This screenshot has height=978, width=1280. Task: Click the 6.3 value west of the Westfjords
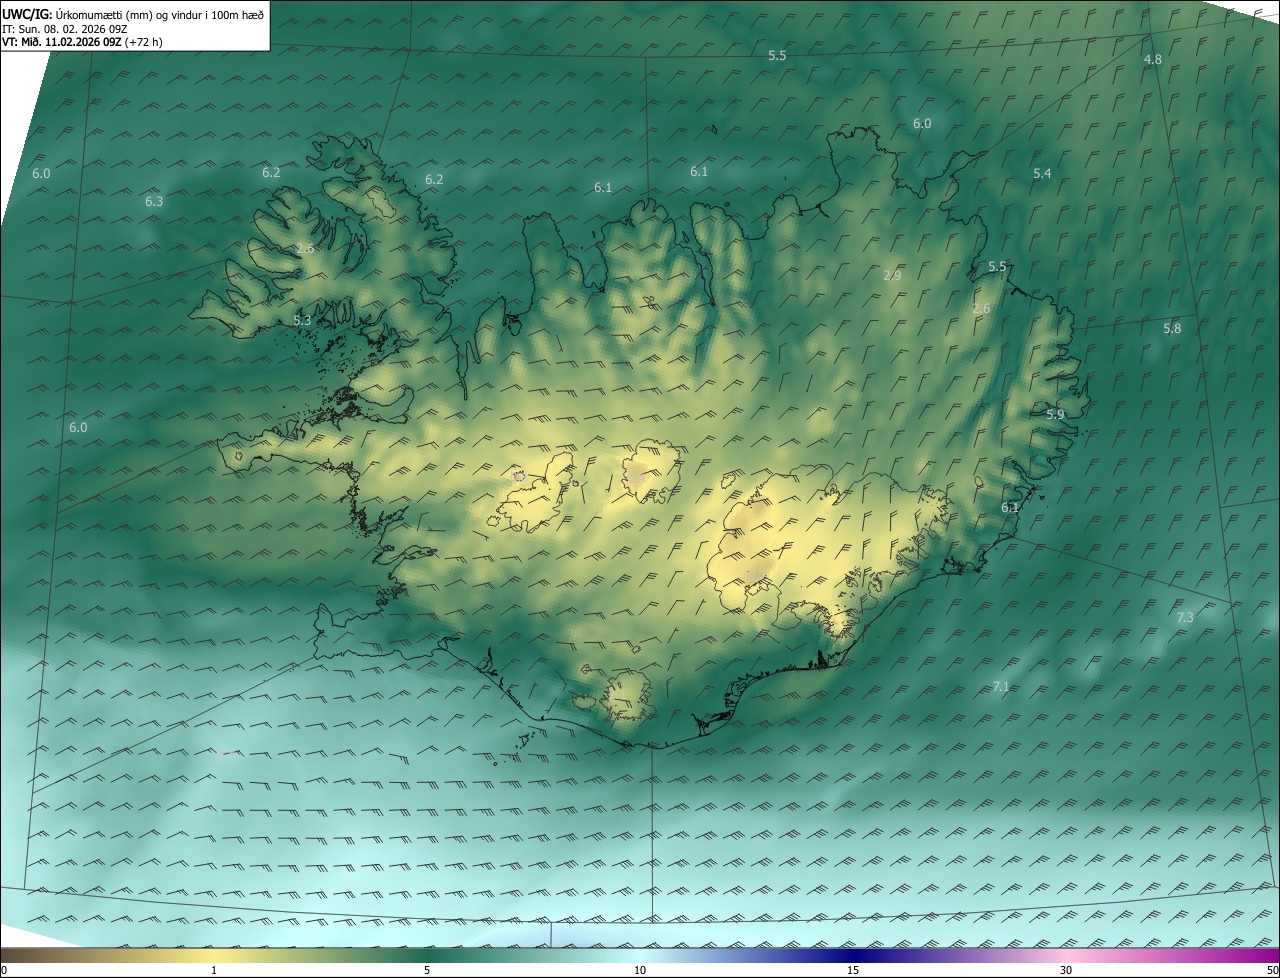point(154,201)
